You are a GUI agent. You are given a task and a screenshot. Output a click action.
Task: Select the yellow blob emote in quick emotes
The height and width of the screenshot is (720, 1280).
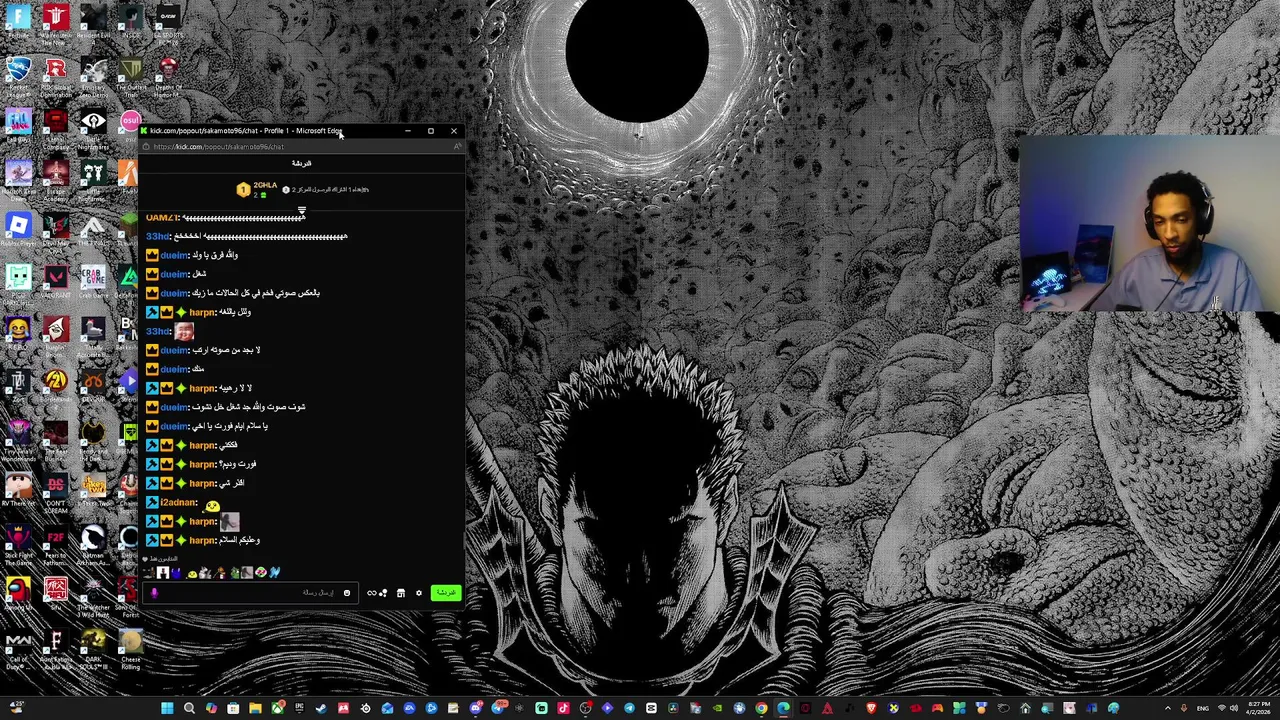[x=192, y=575]
